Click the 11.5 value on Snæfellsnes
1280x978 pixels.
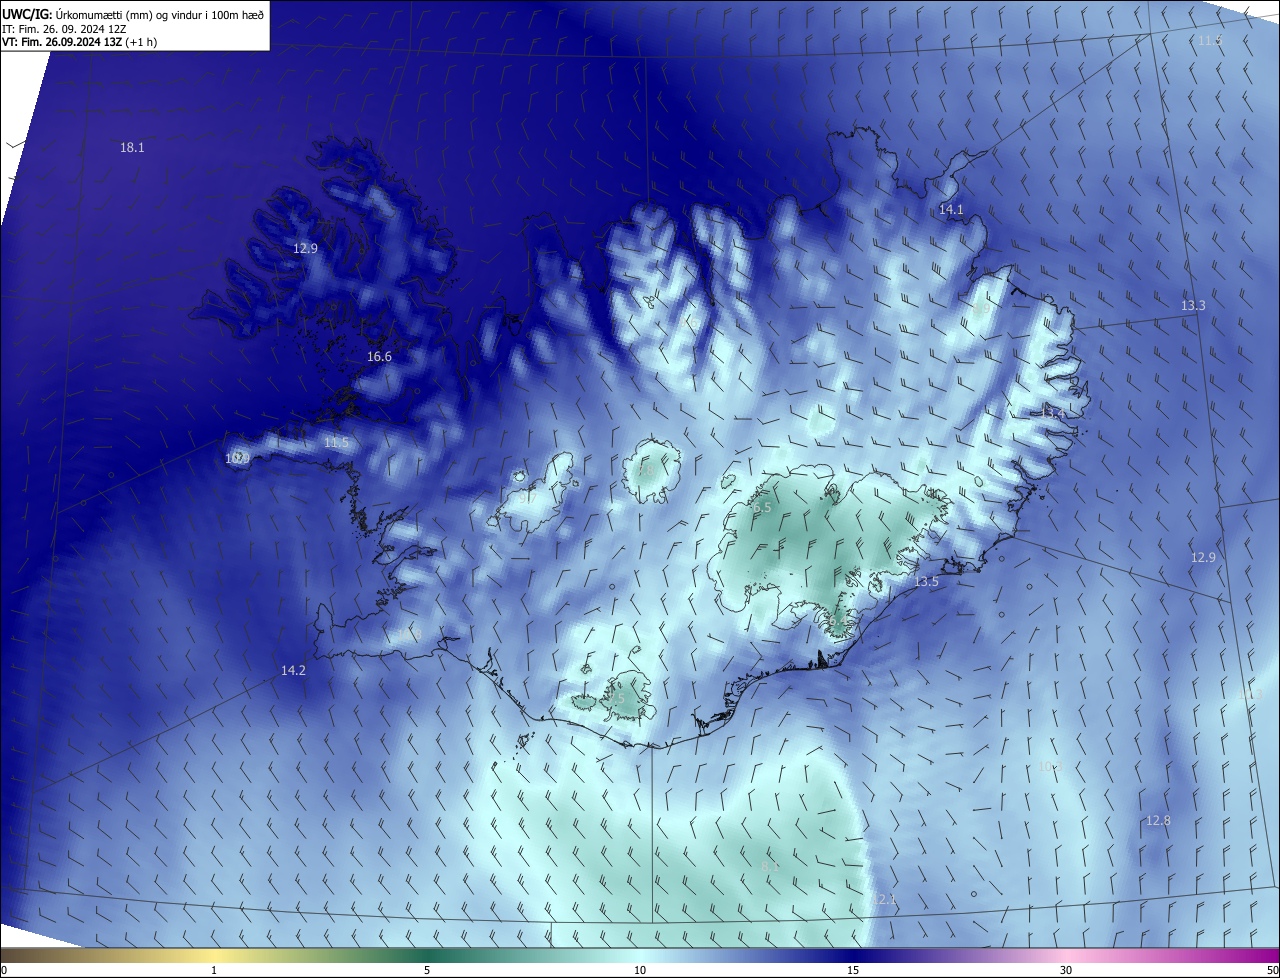pyautogui.click(x=336, y=443)
